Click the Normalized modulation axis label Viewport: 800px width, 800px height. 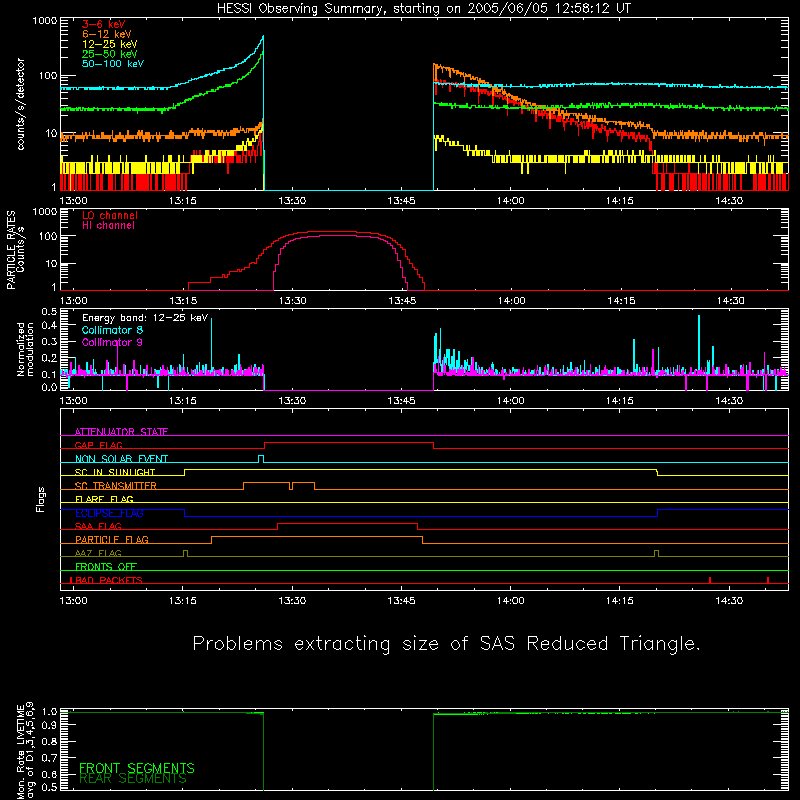point(25,349)
